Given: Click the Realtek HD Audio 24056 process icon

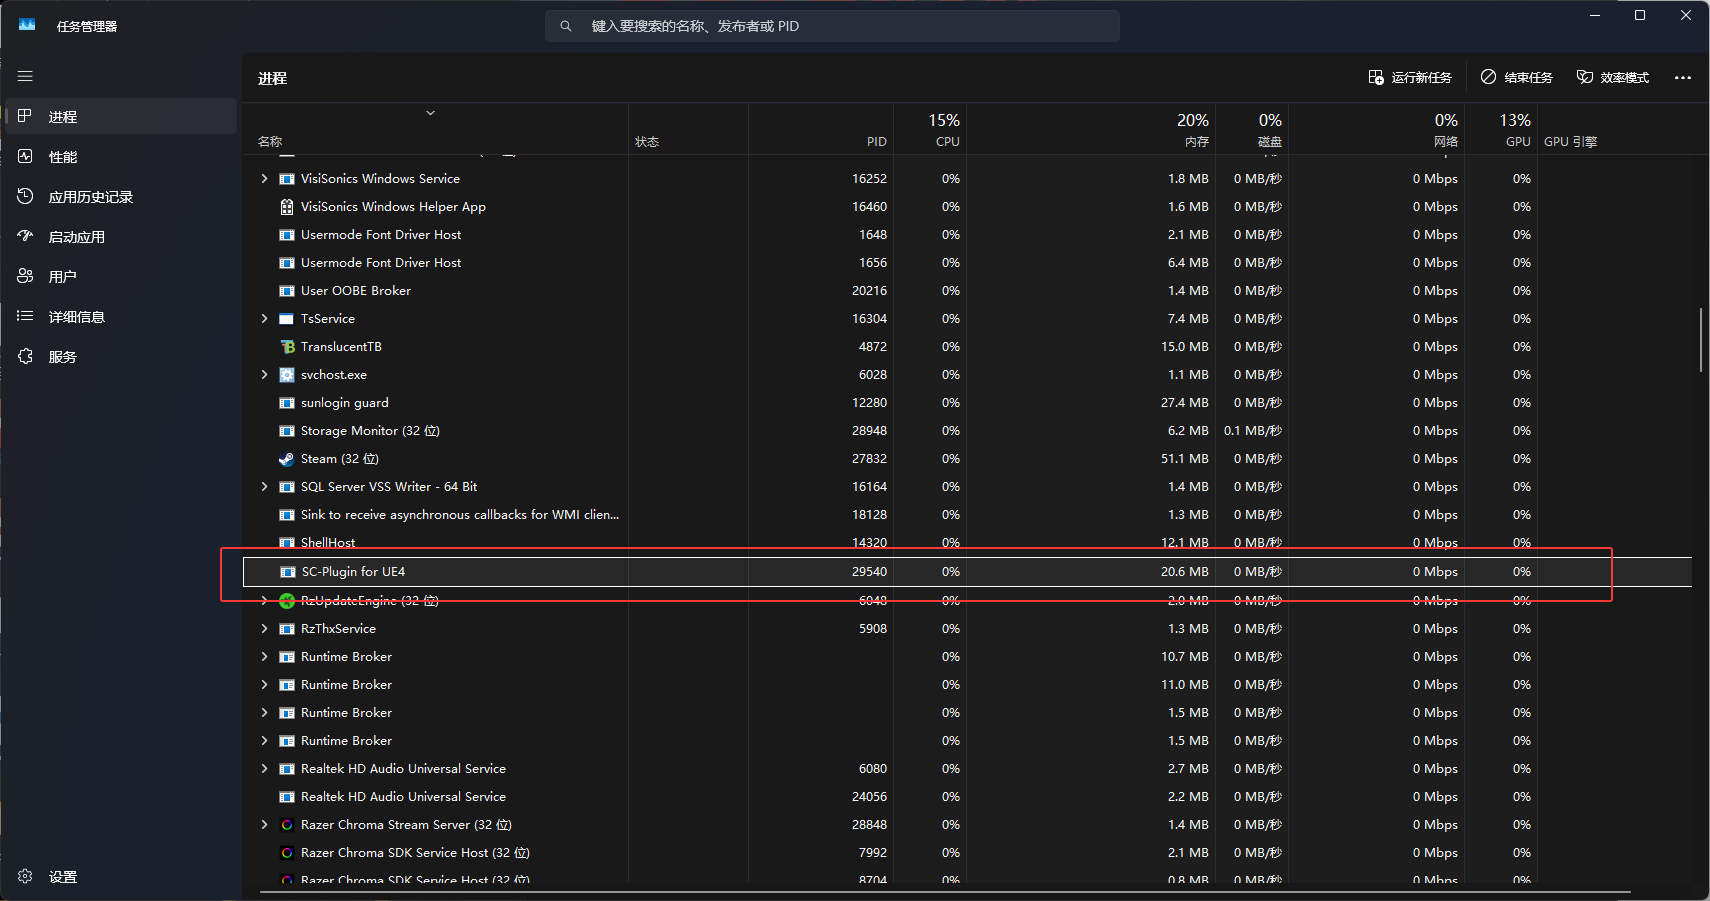Looking at the screenshot, I should (x=287, y=797).
